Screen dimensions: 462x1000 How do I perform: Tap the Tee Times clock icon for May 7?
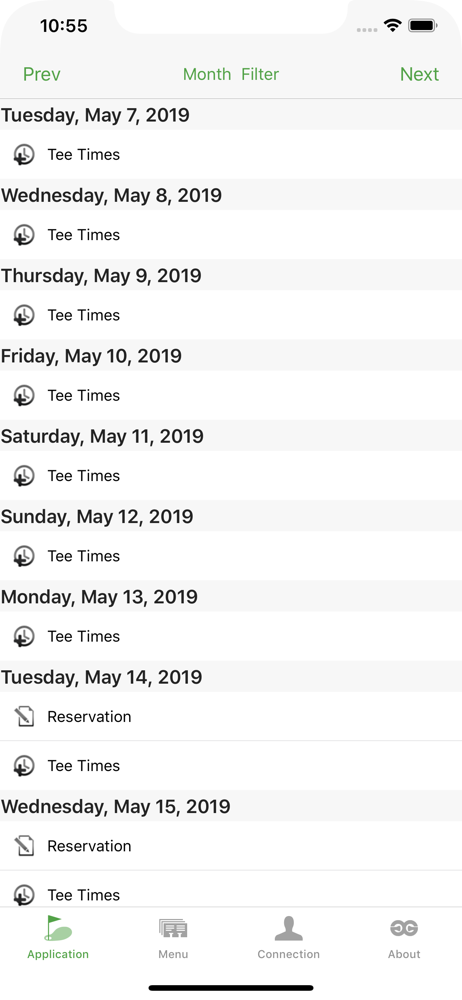tap(24, 154)
